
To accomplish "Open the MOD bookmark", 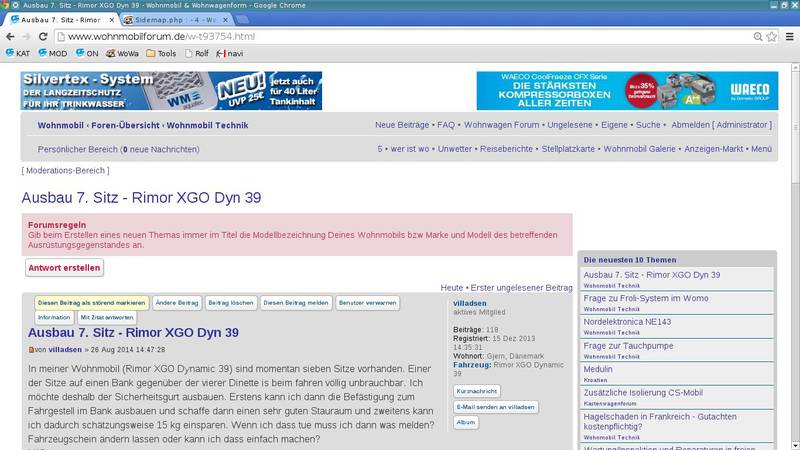I will tap(53, 53).
